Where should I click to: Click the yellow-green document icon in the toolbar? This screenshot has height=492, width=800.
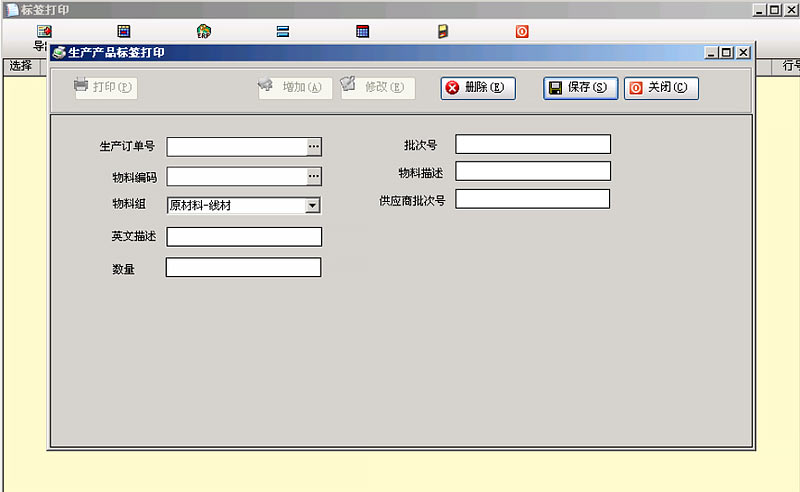(443, 31)
